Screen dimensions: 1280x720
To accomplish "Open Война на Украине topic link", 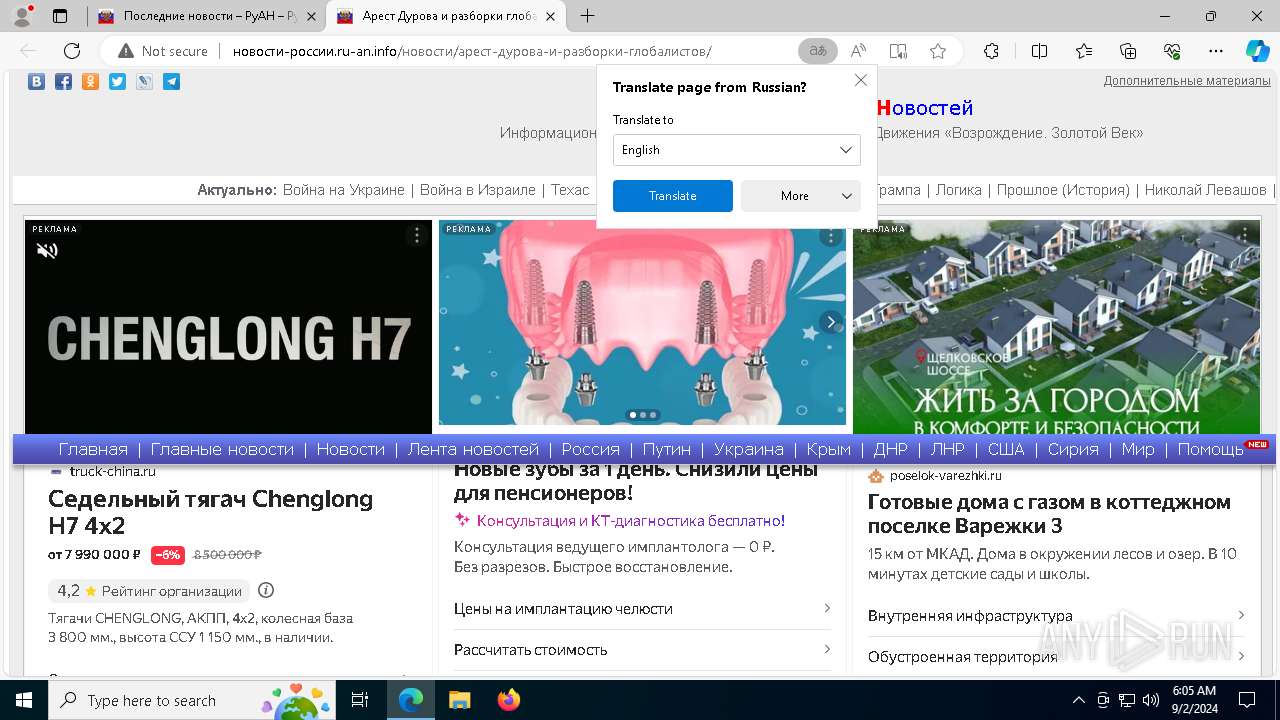I will pos(343,190).
